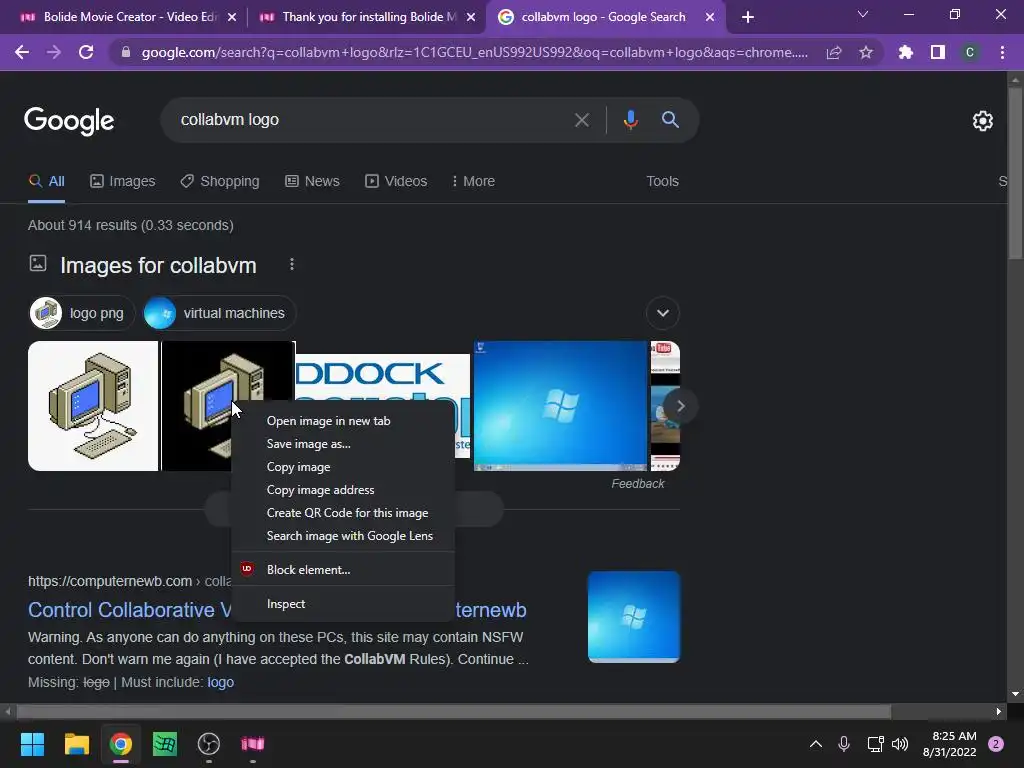Show hidden system tray icons
The width and height of the screenshot is (1024, 768).
click(x=816, y=744)
